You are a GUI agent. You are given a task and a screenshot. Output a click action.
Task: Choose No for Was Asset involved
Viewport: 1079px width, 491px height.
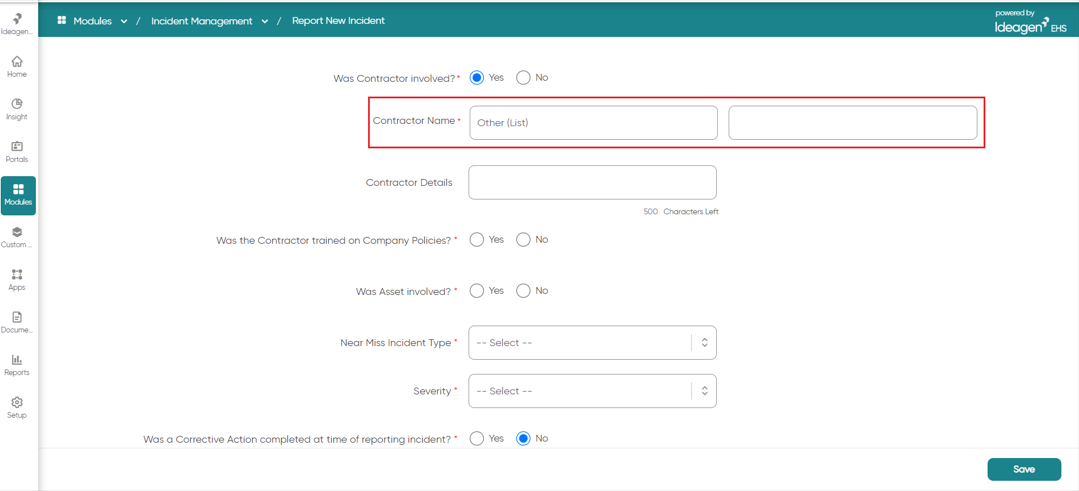523,291
